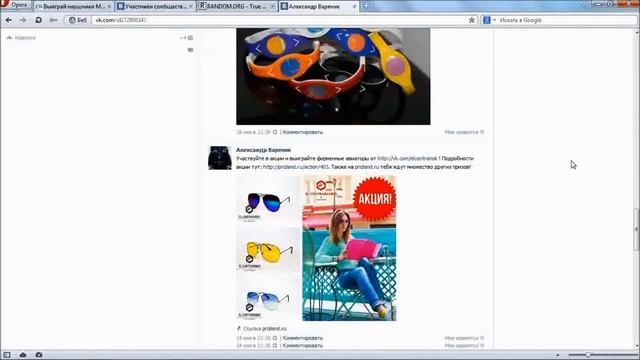Follow the vk.com/elcentransk link
Viewport: 640px width, 360px height.
pyautogui.click(x=407, y=158)
